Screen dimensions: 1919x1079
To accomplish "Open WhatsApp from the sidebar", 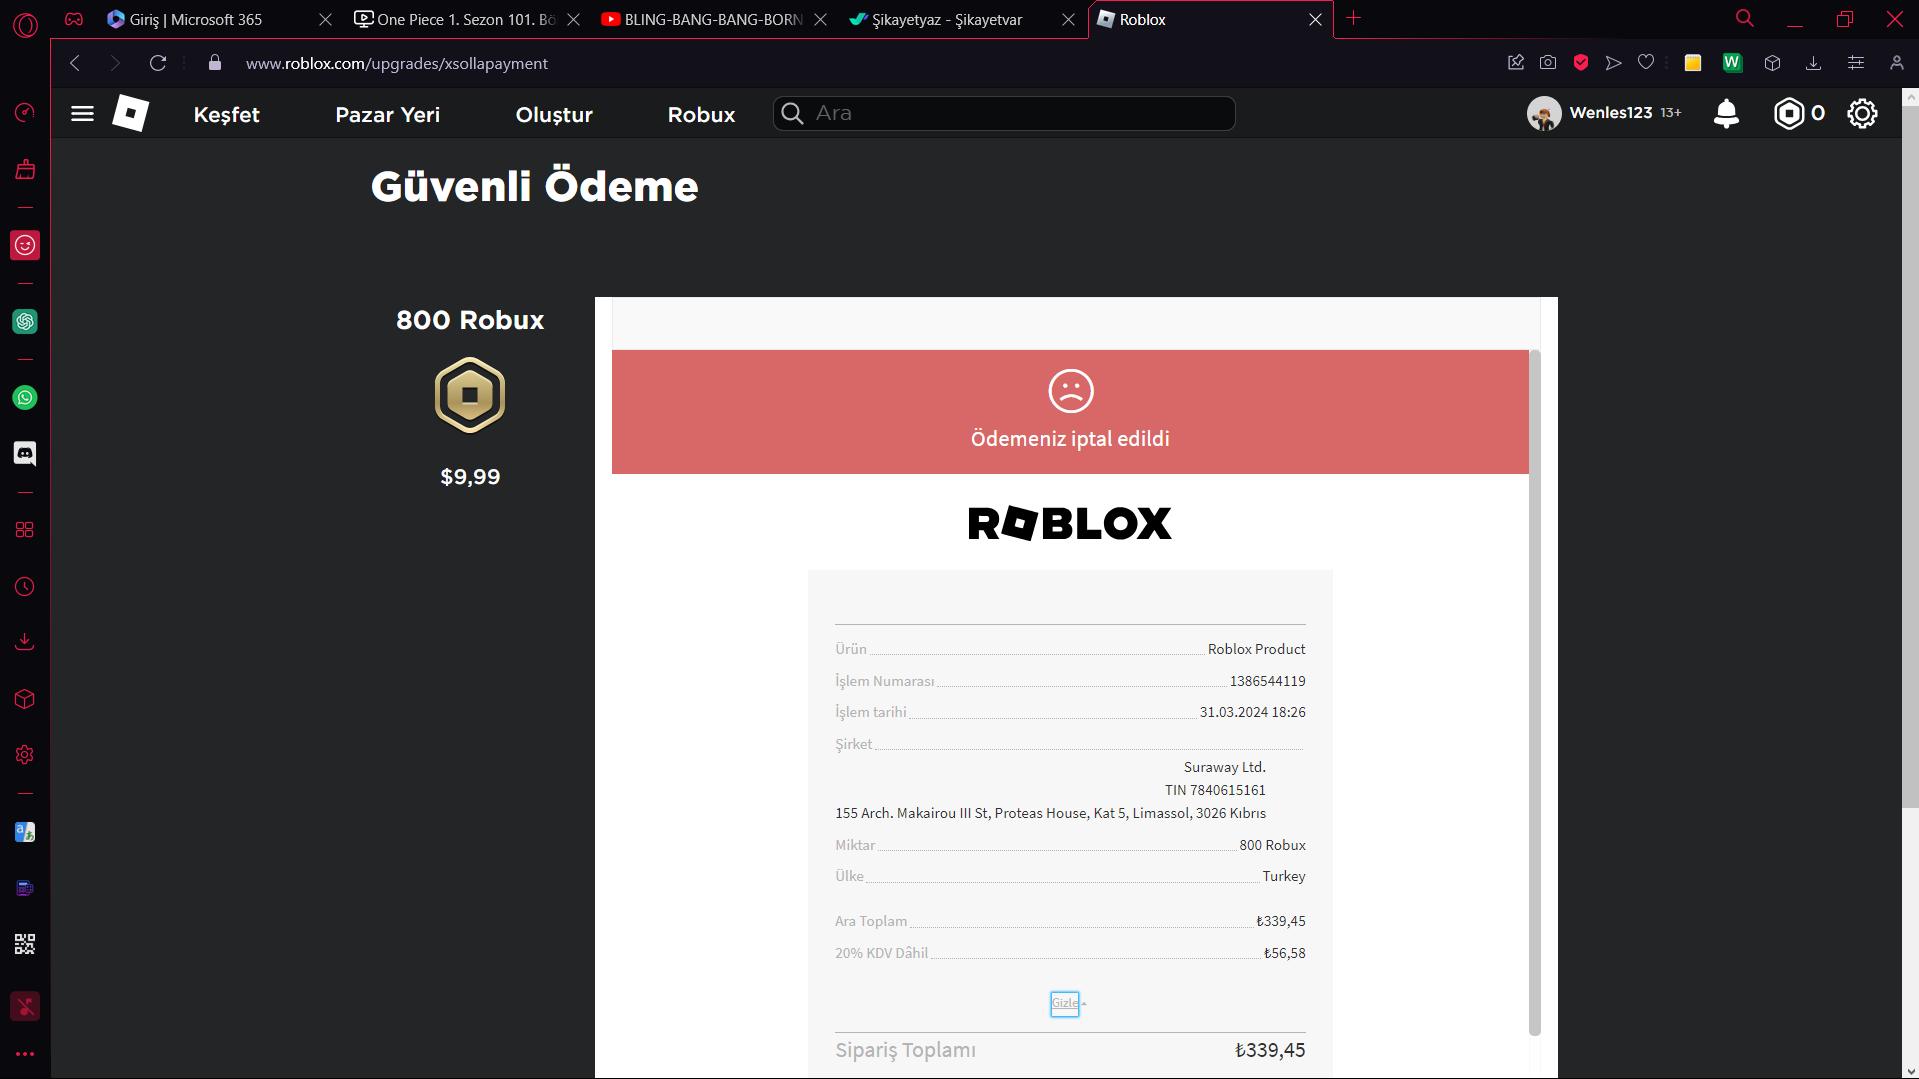I will [x=25, y=398].
